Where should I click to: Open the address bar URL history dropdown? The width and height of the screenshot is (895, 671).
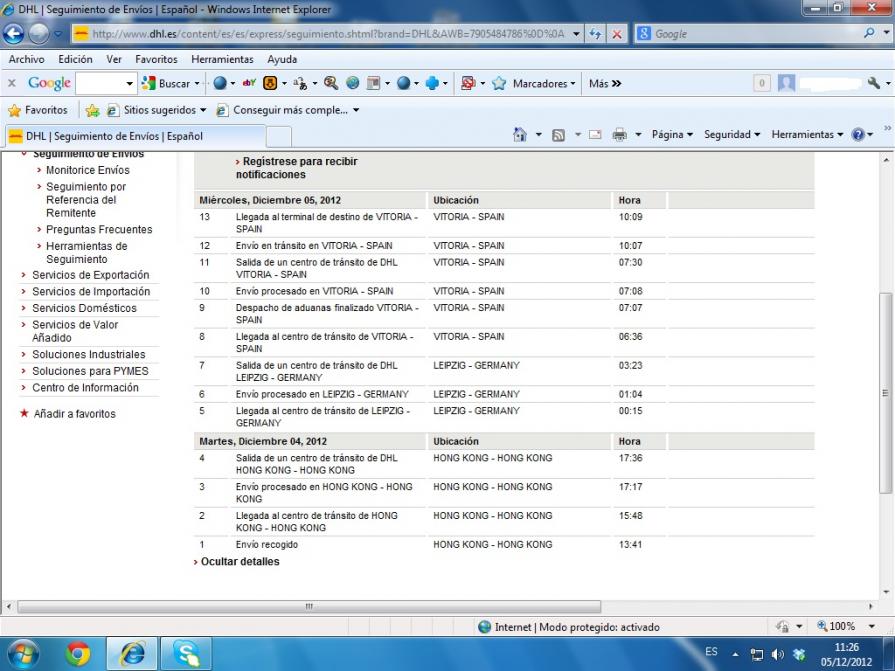(576, 34)
